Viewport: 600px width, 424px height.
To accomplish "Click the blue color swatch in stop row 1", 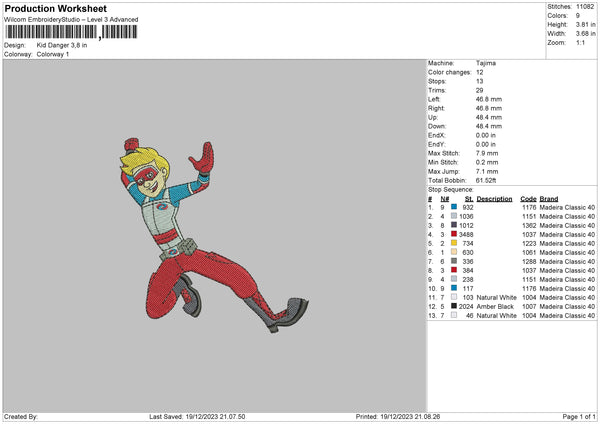I will point(454,207).
